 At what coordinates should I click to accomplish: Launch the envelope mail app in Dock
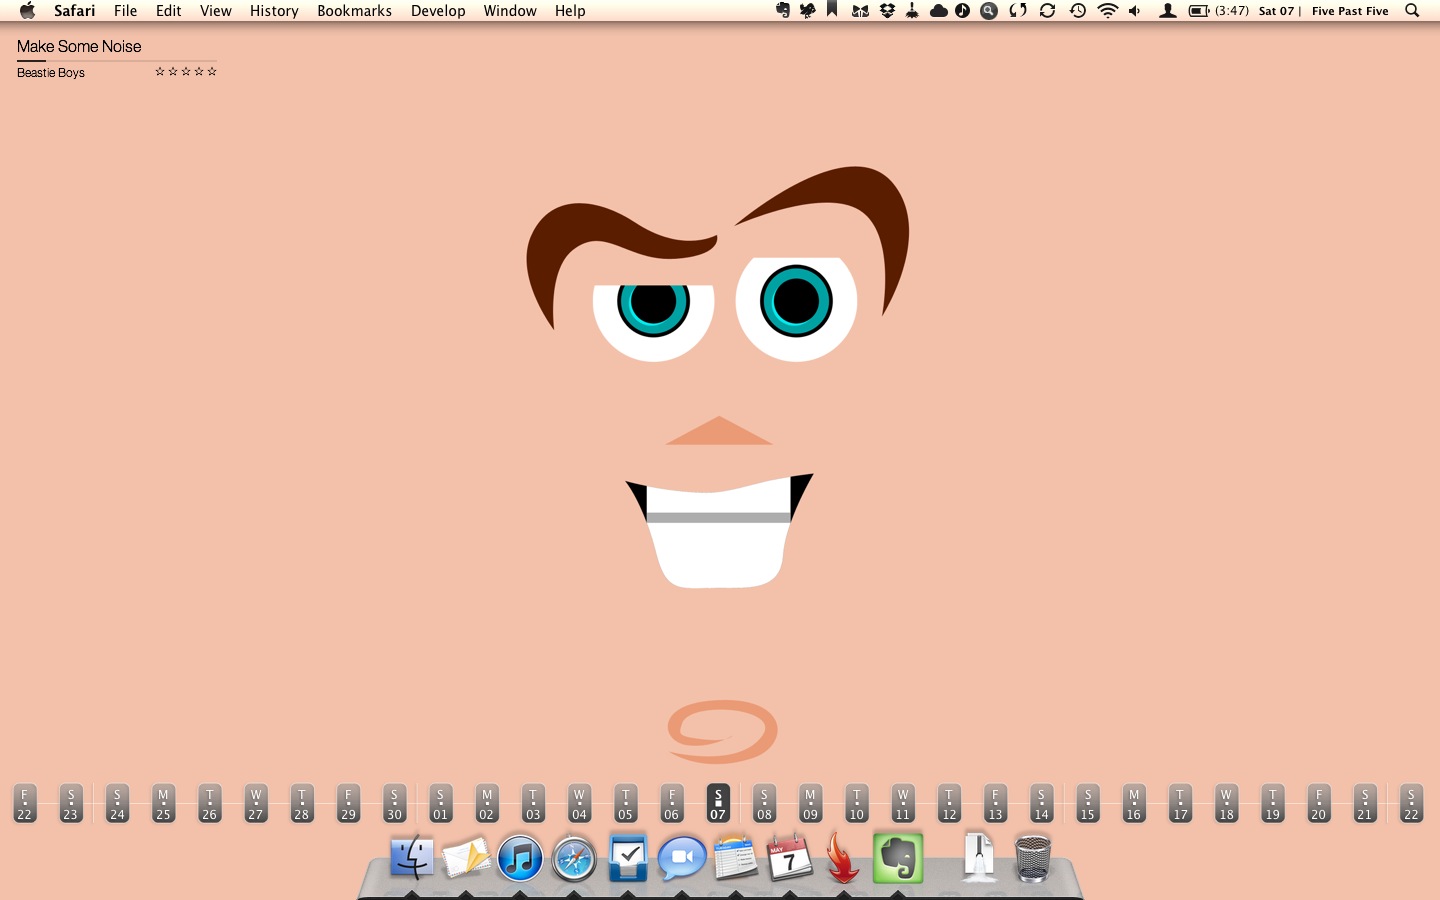pos(466,858)
